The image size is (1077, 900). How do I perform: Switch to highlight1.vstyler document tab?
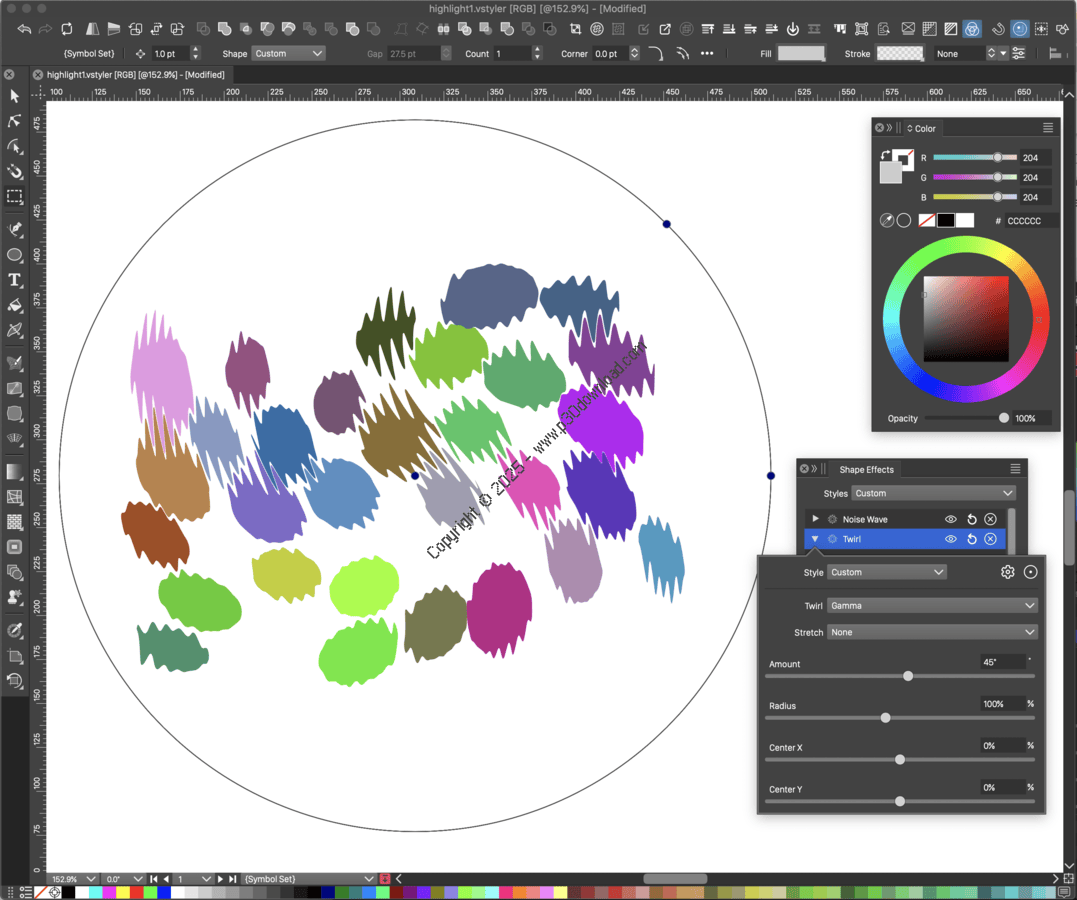pyautogui.click(x=134, y=75)
